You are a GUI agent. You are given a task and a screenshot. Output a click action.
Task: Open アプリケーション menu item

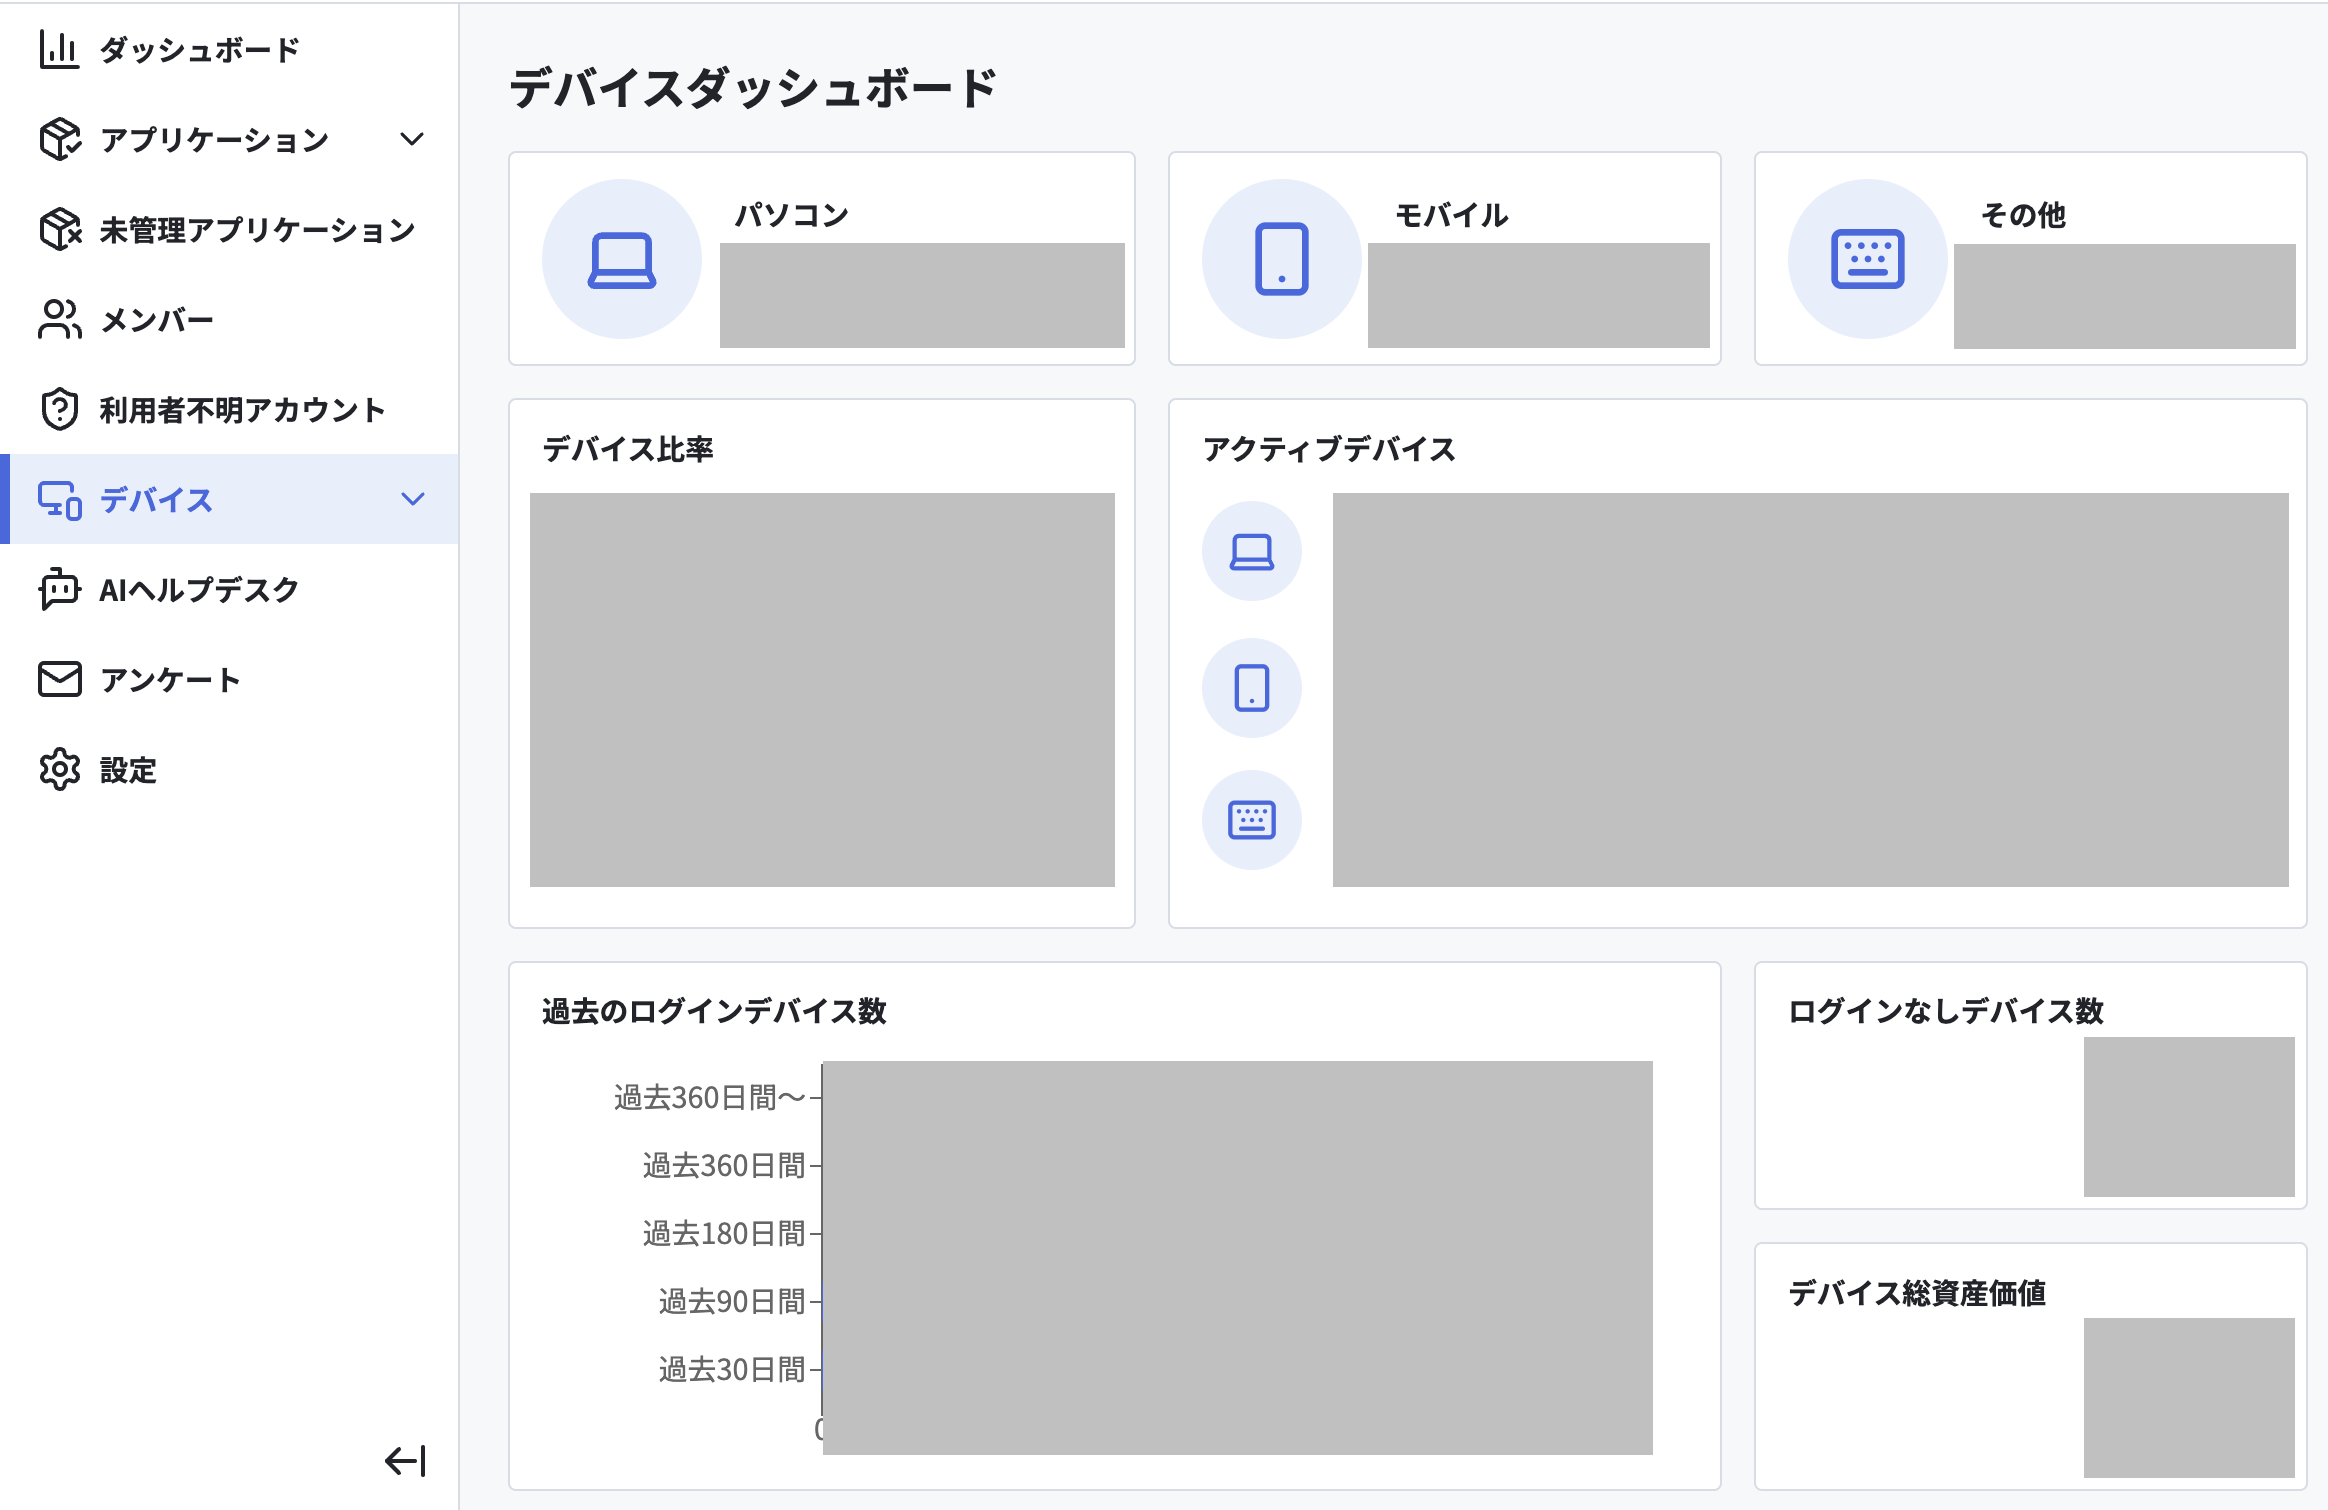tap(230, 139)
